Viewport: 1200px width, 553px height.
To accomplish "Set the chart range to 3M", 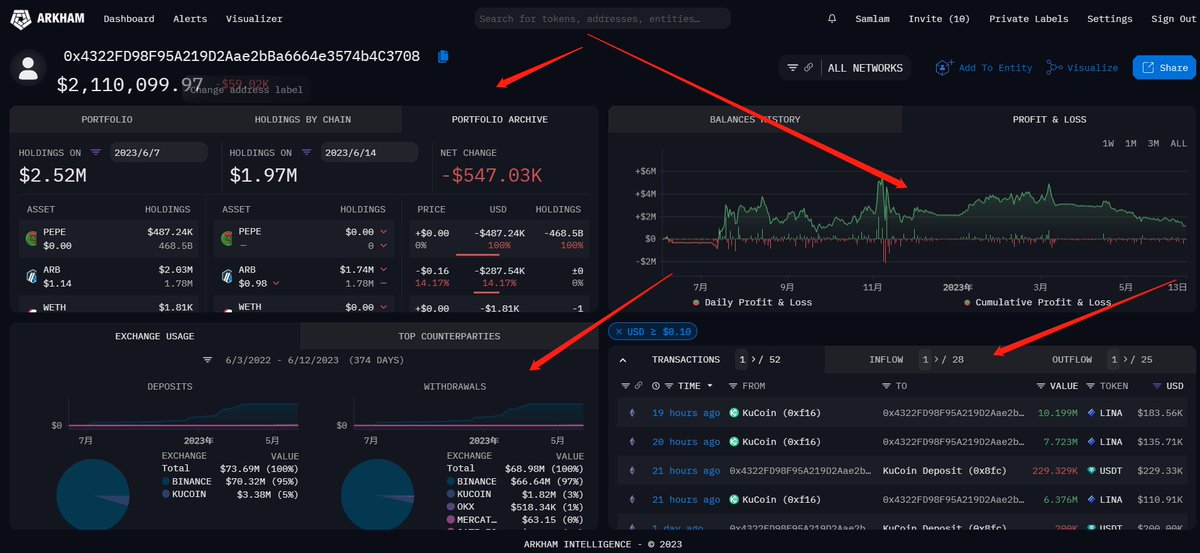I will pos(1153,144).
